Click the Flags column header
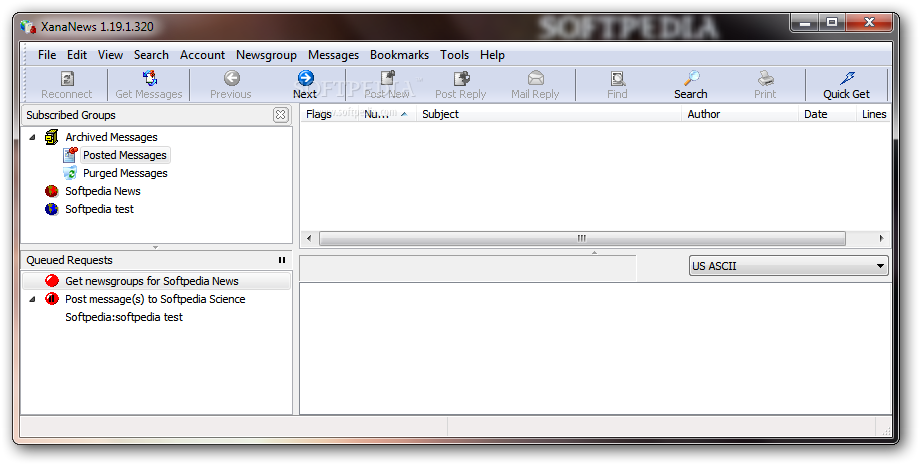Screen dimensions: 920x465 point(329,114)
